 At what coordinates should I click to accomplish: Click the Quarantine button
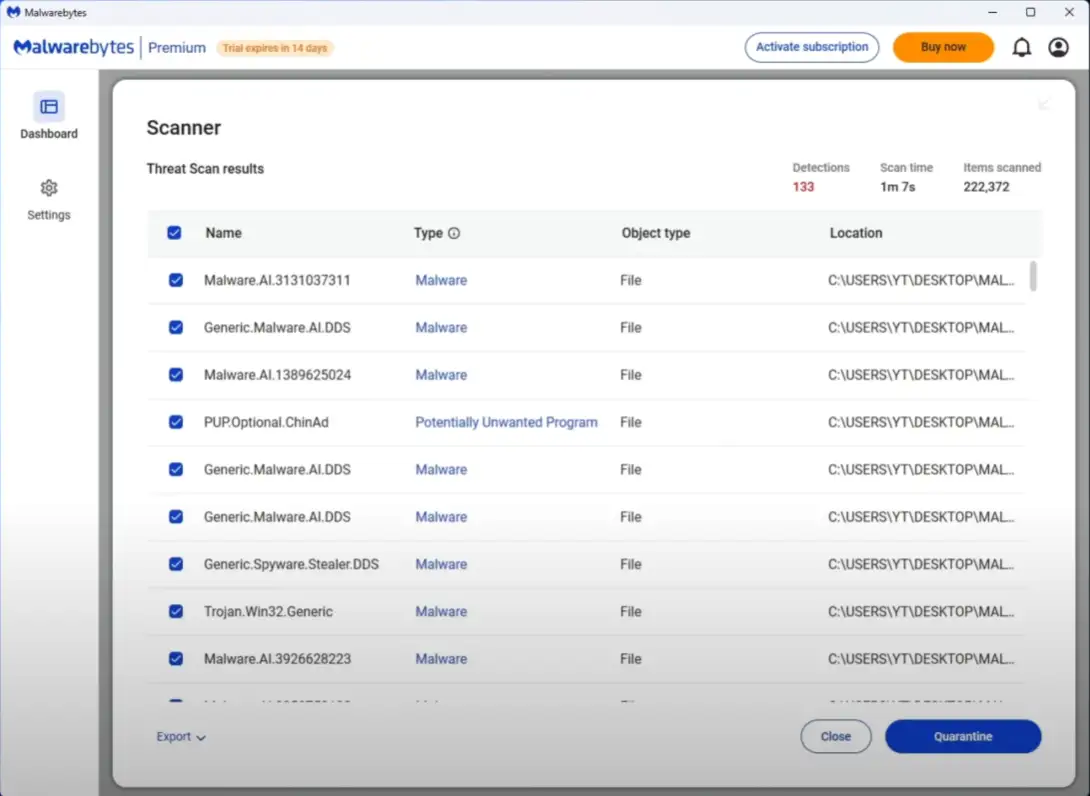tap(963, 736)
